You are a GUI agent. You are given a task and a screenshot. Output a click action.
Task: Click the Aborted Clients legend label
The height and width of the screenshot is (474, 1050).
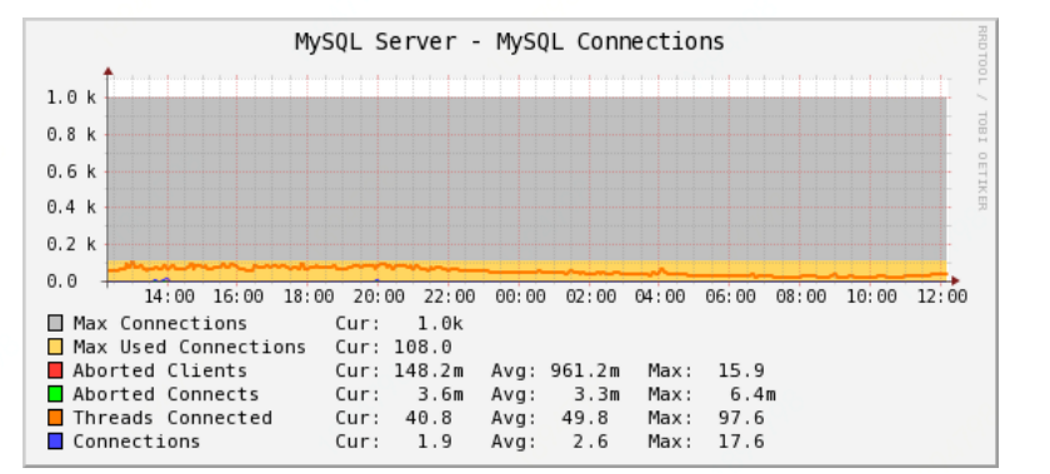pyautogui.click(x=160, y=371)
